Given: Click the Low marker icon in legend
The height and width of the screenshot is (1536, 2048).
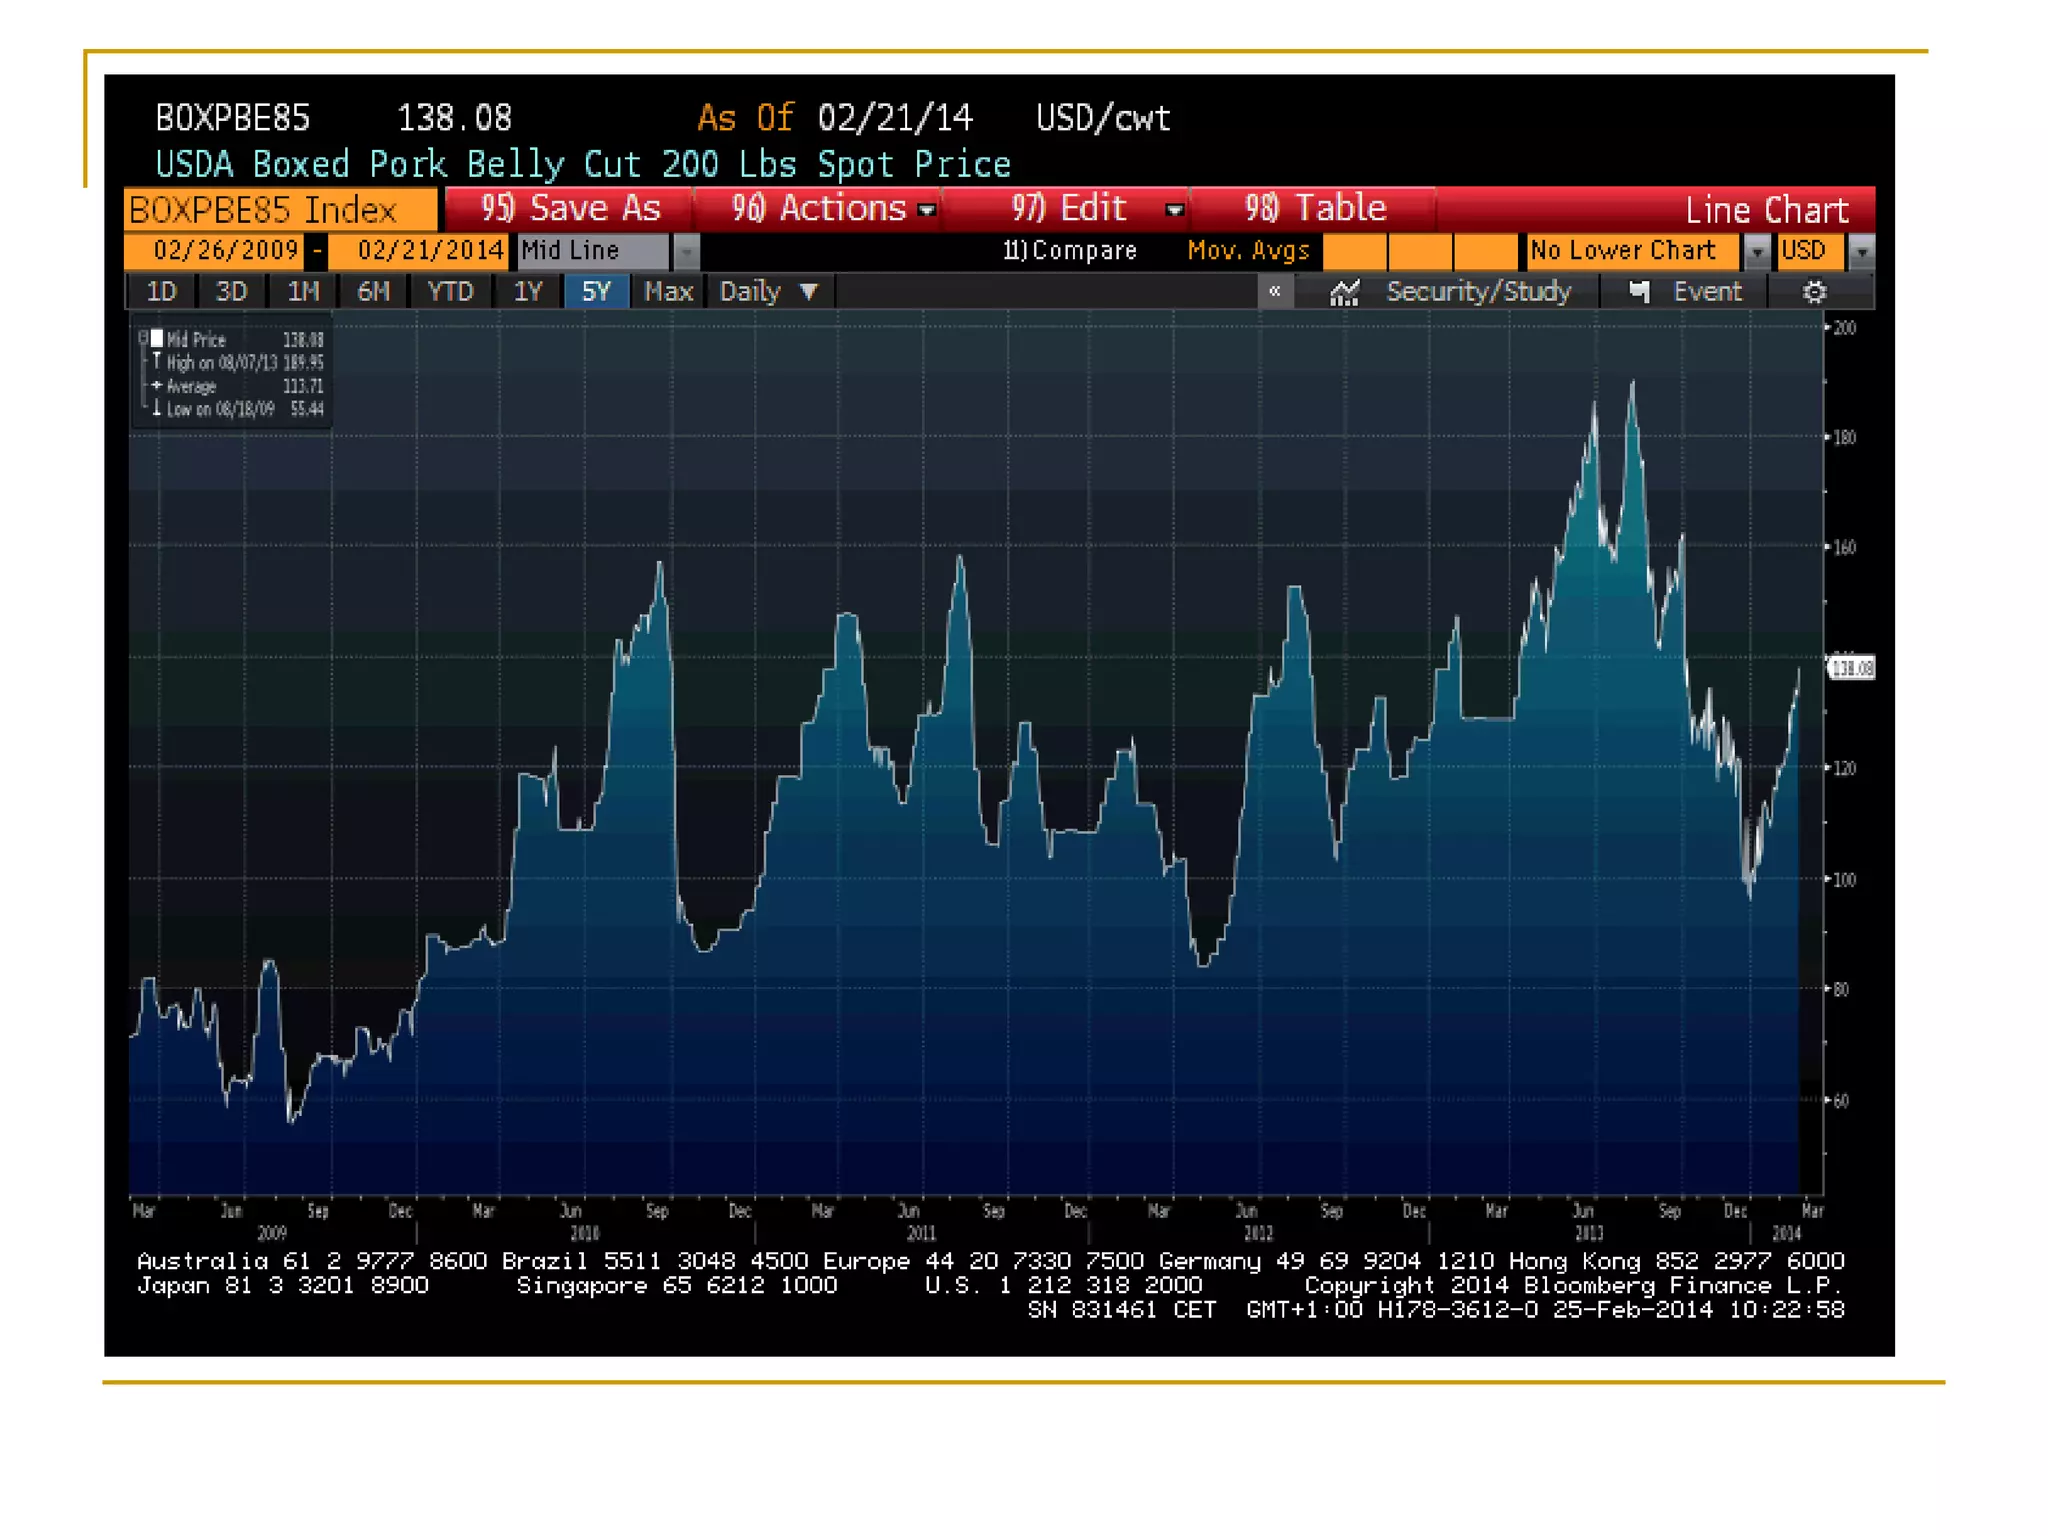Looking at the screenshot, I should 157,408.
